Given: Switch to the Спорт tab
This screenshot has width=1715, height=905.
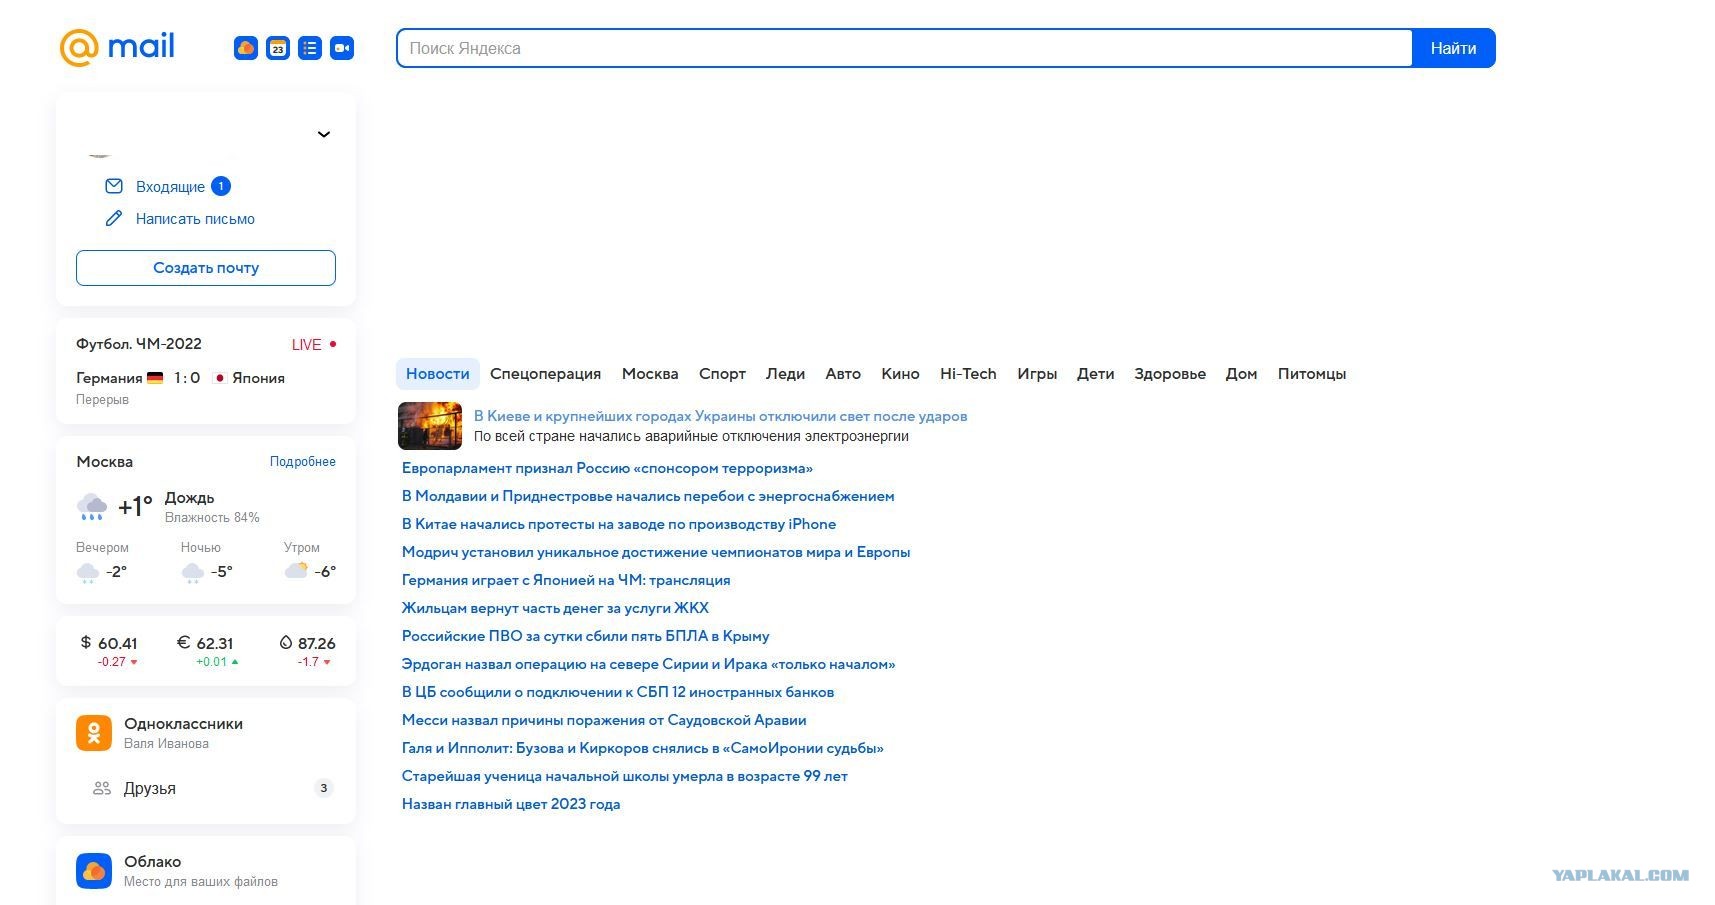Looking at the screenshot, I should click(723, 374).
